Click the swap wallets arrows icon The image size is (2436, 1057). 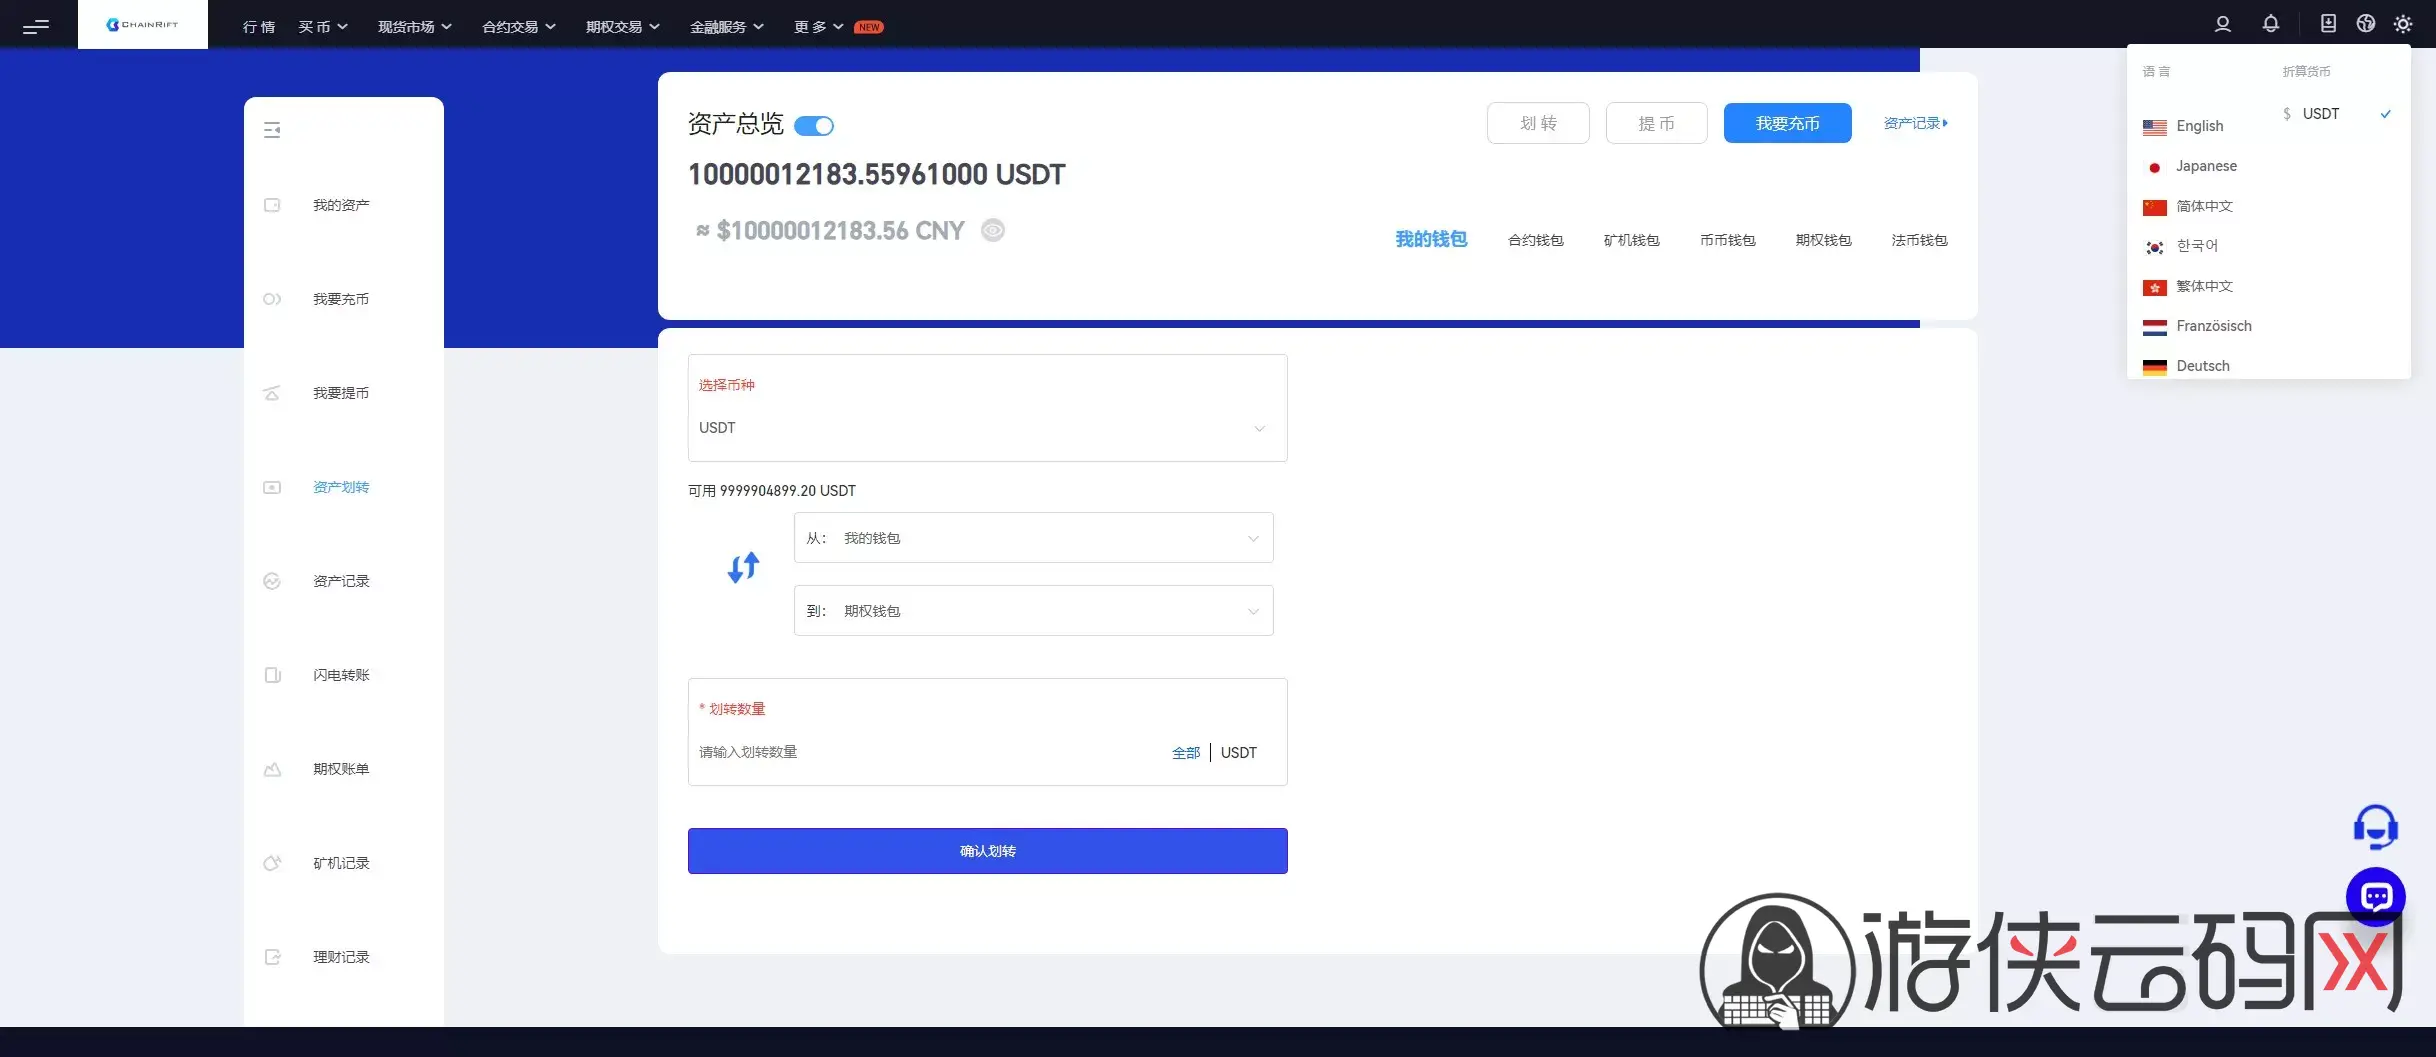[x=743, y=568]
